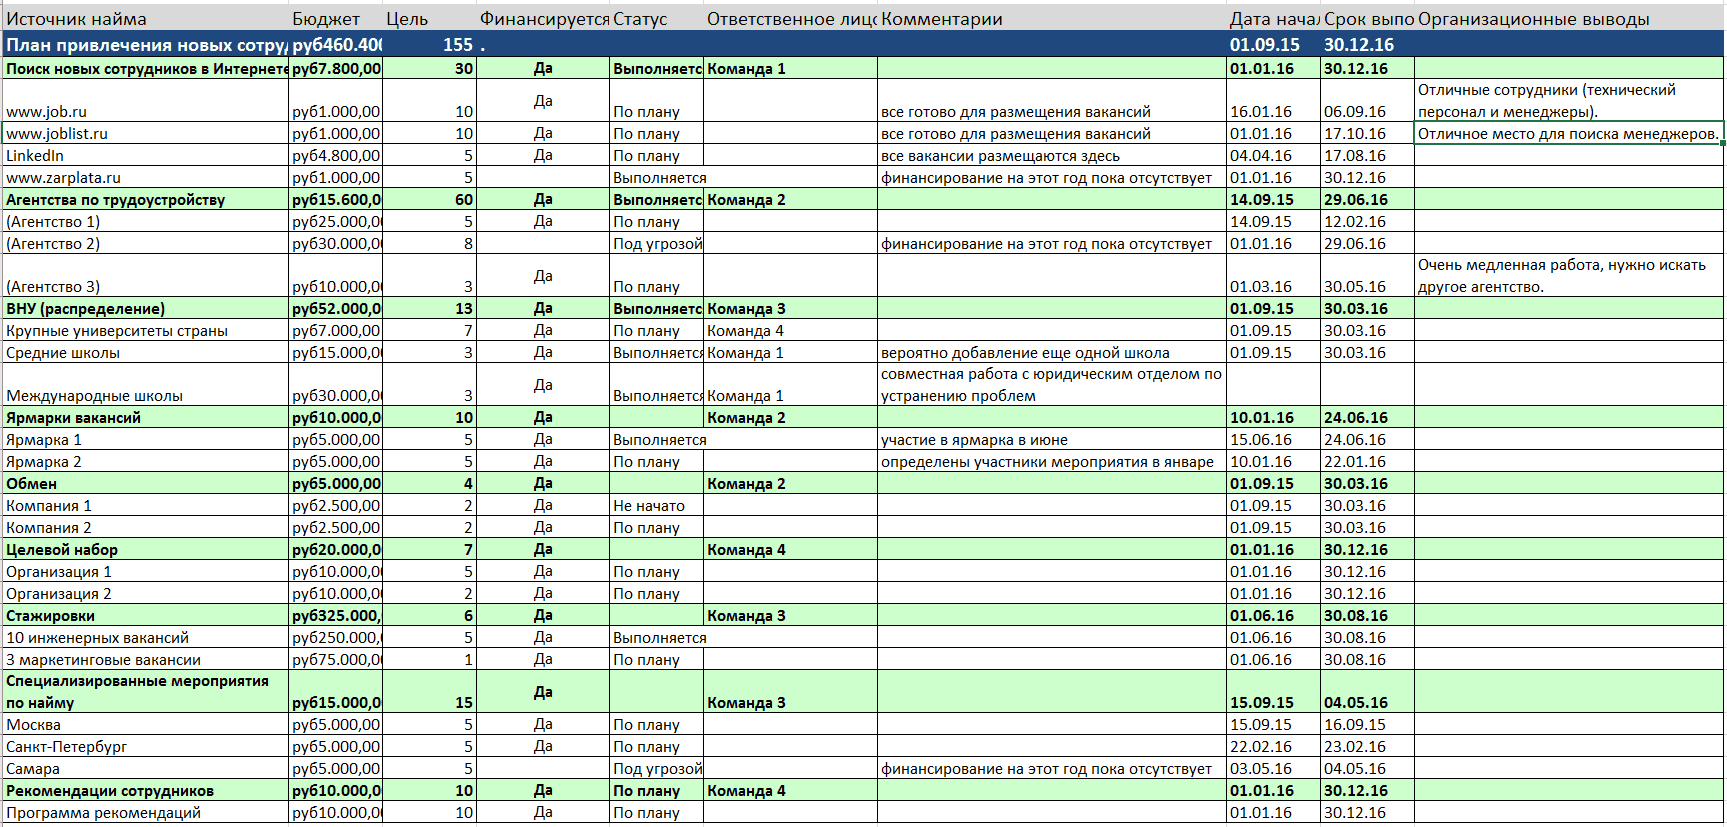The width and height of the screenshot is (1727, 827).
Task: Click the start date '03.05.16' cell
Action: (x=1273, y=768)
